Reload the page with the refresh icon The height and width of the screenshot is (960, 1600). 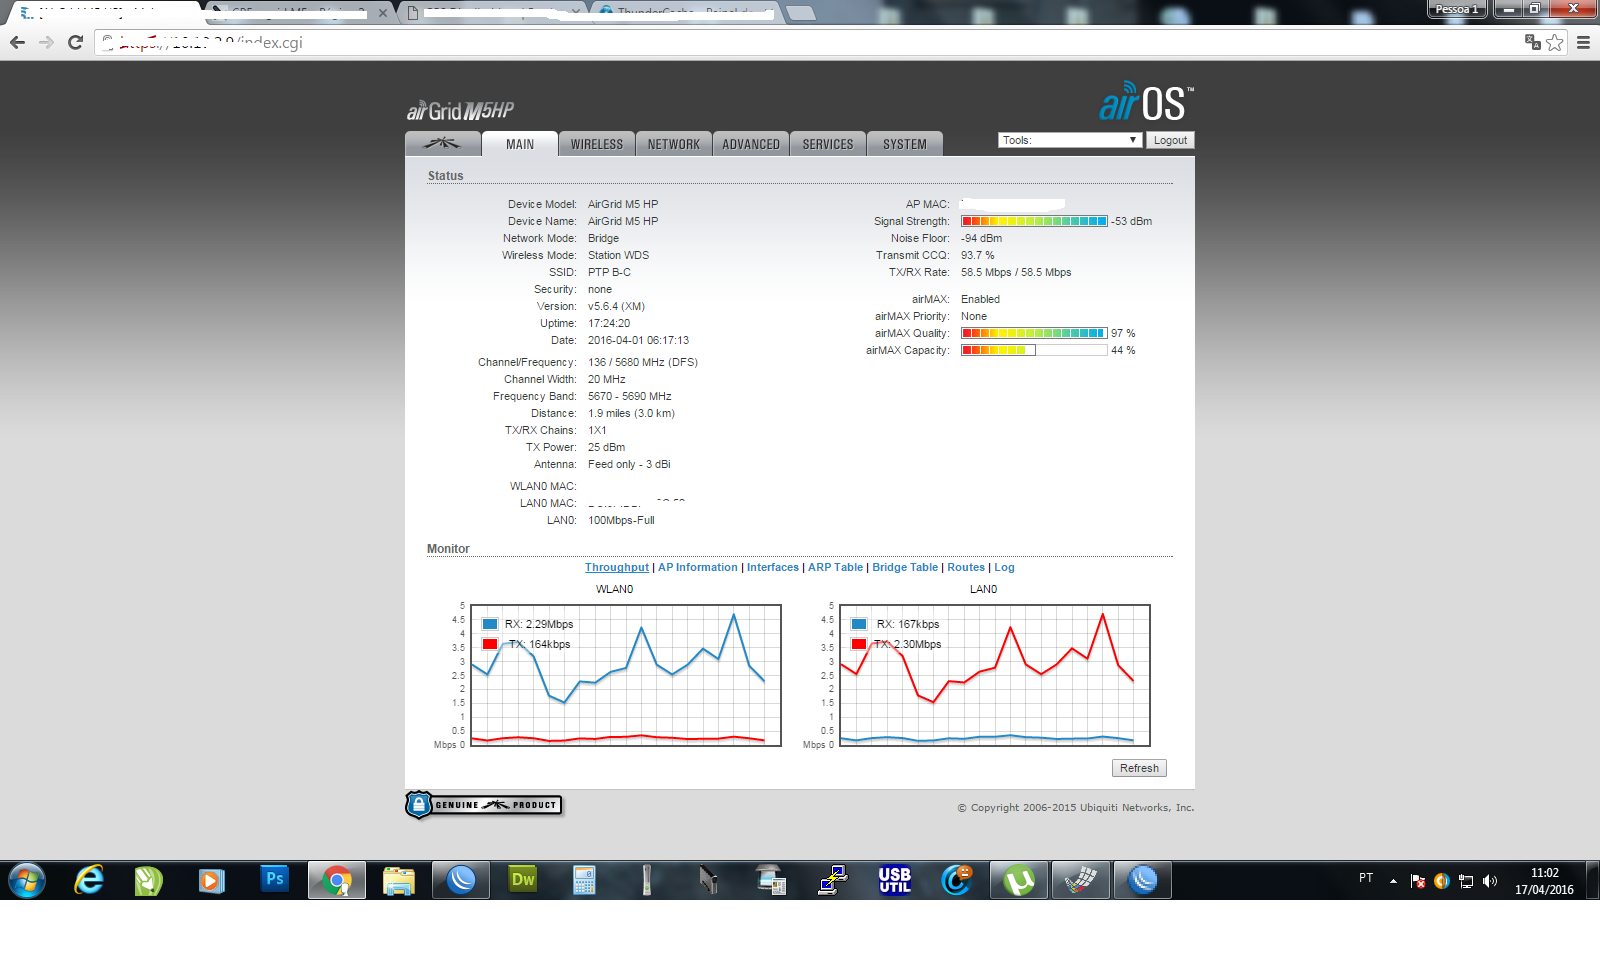pos(75,42)
